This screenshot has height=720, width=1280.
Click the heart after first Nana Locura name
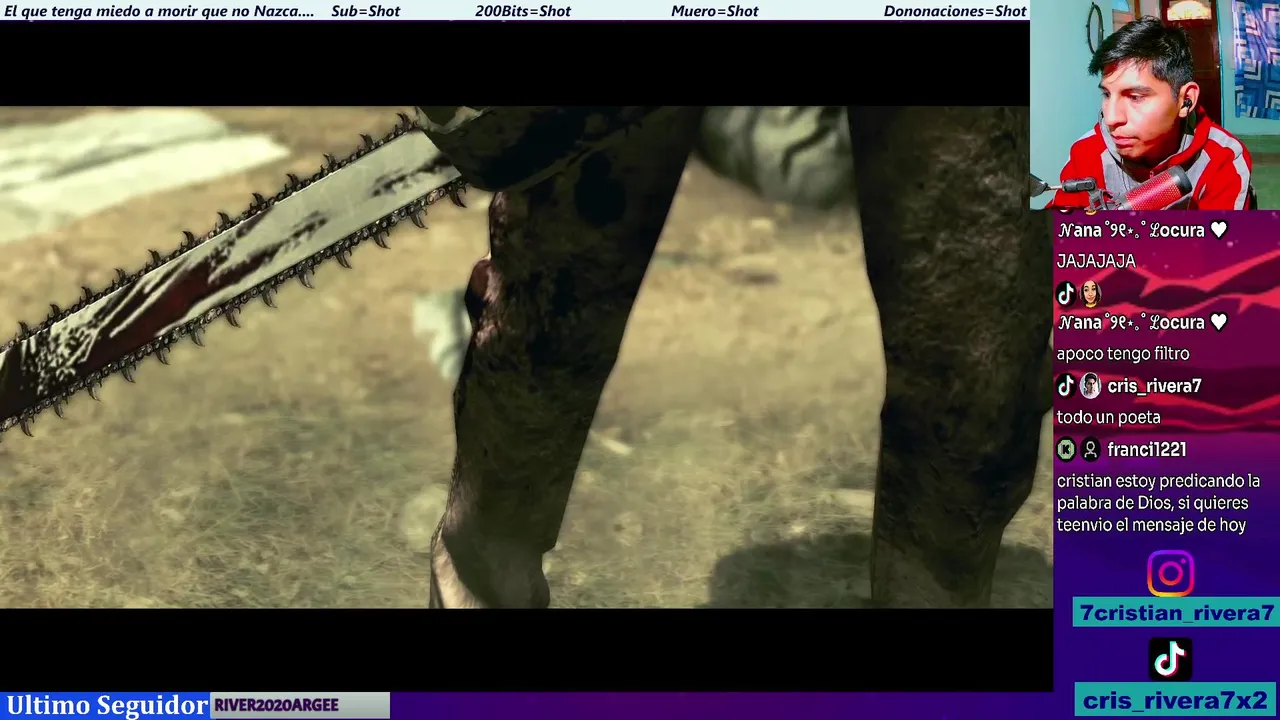click(1218, 230)
